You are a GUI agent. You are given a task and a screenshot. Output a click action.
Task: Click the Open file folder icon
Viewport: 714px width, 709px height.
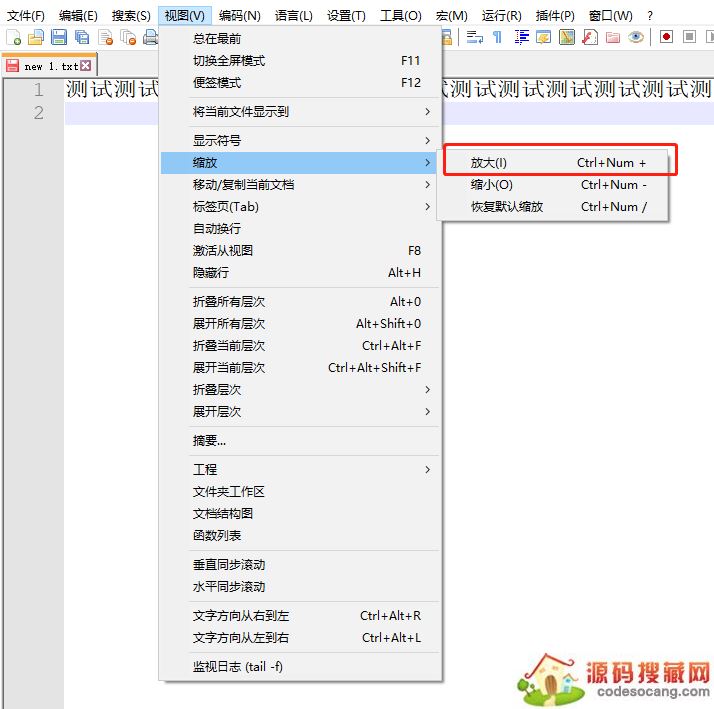pyautogui.click(x=35, y=38)
